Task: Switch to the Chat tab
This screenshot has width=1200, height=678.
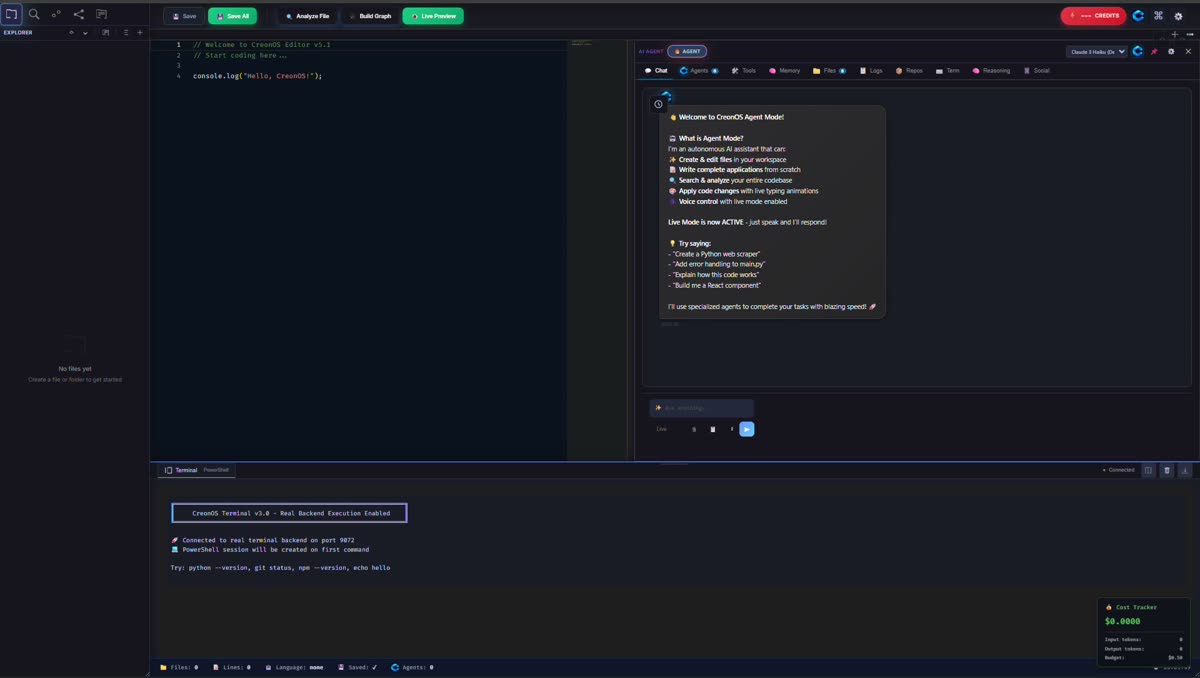Action: (x=656, y=71)
